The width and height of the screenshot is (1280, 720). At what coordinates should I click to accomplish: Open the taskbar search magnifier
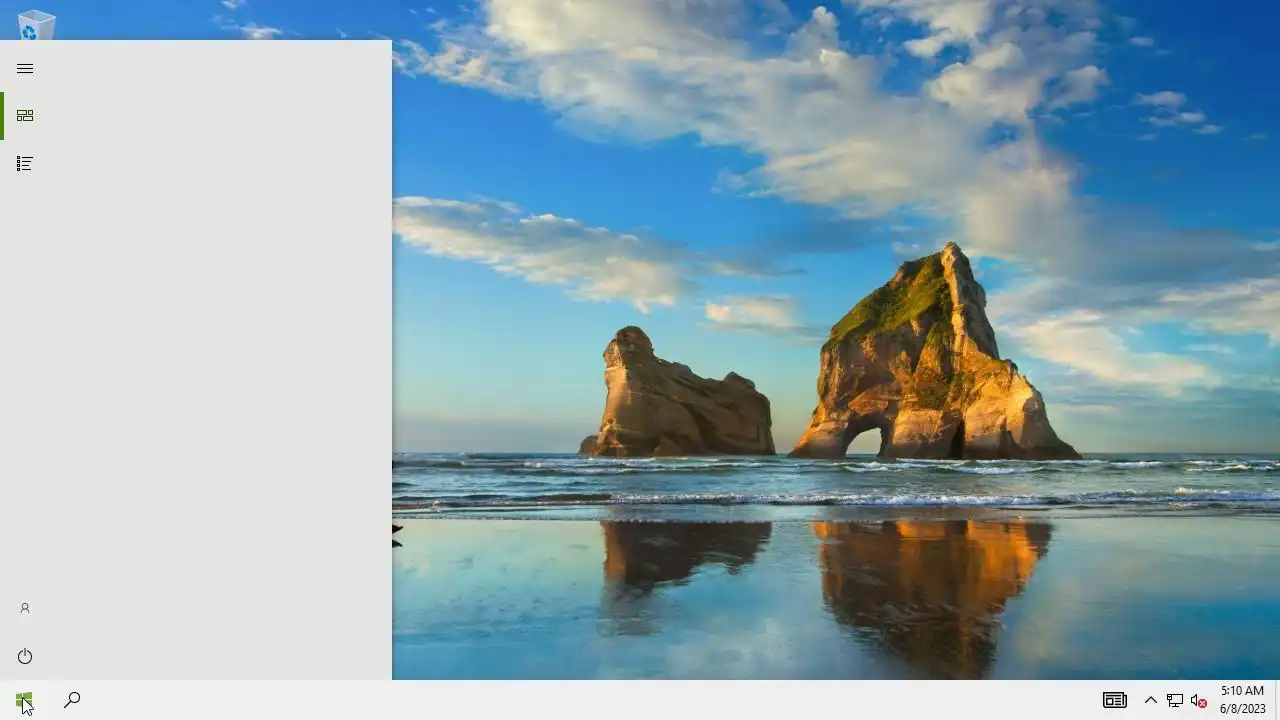pyautogui.click(x=72, y=700)
